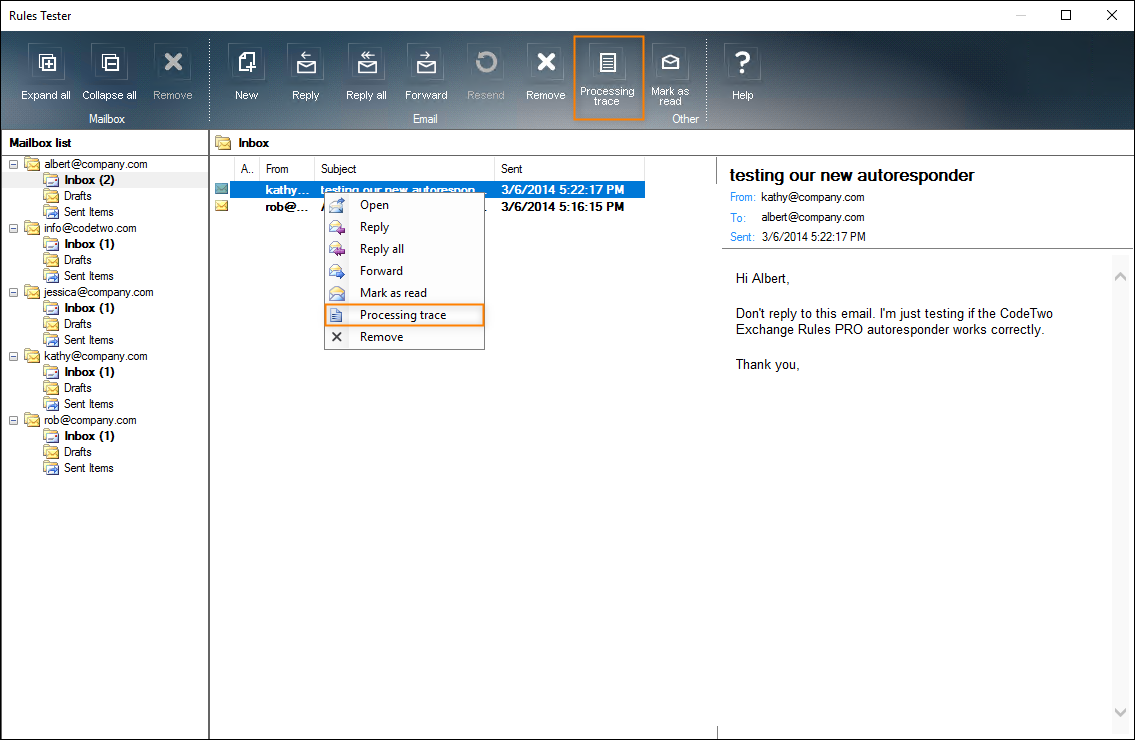Select albert's Inbox (2) folder
1135x740 pixels.
(89, 180)
